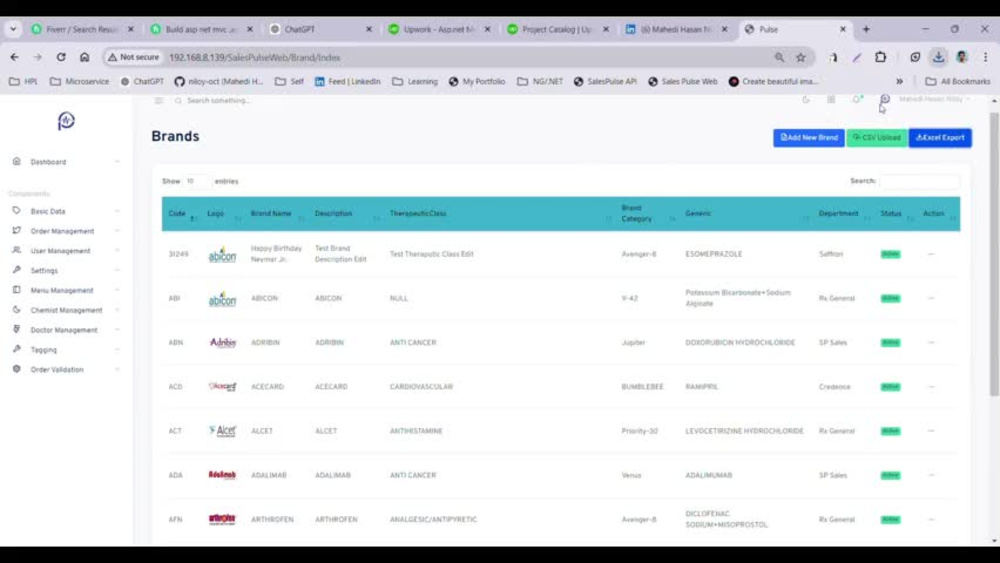
Task: Open the browser extensions puzzle icon
Action: pos(881,57)
